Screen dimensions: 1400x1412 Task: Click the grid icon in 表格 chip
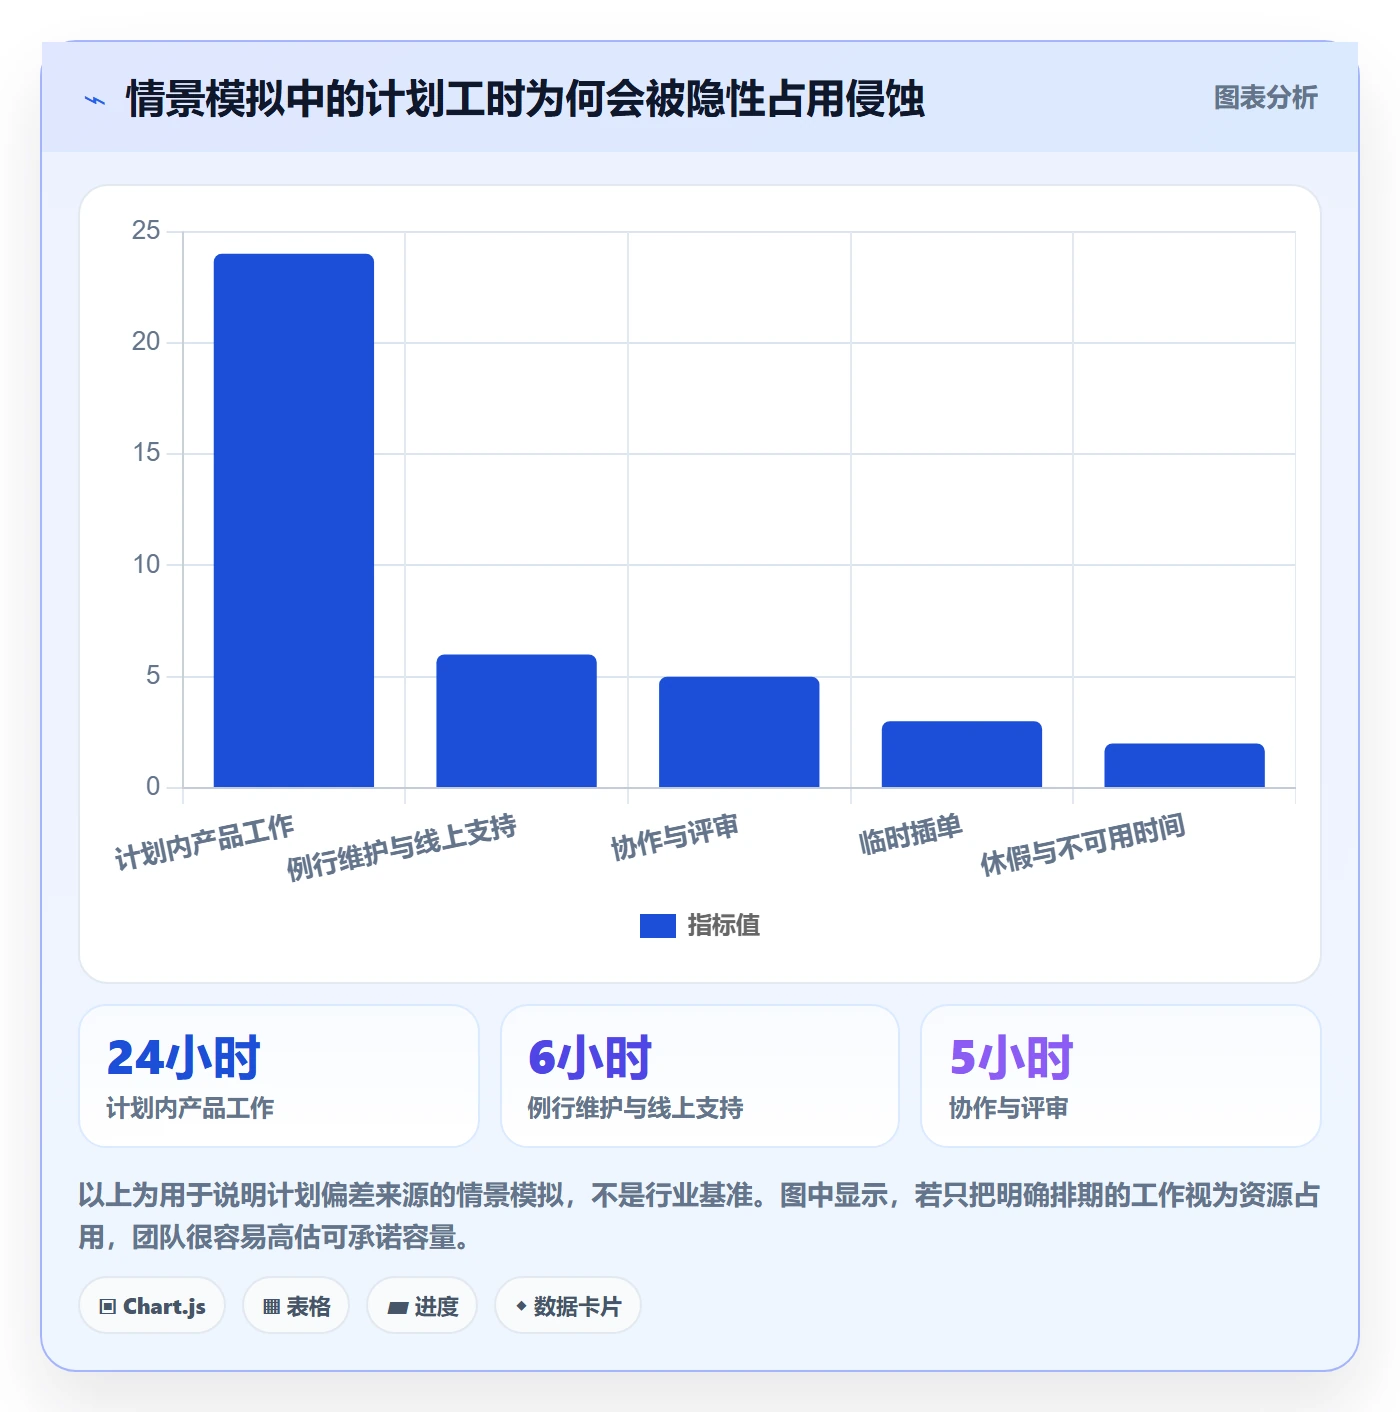point(271,1307)
